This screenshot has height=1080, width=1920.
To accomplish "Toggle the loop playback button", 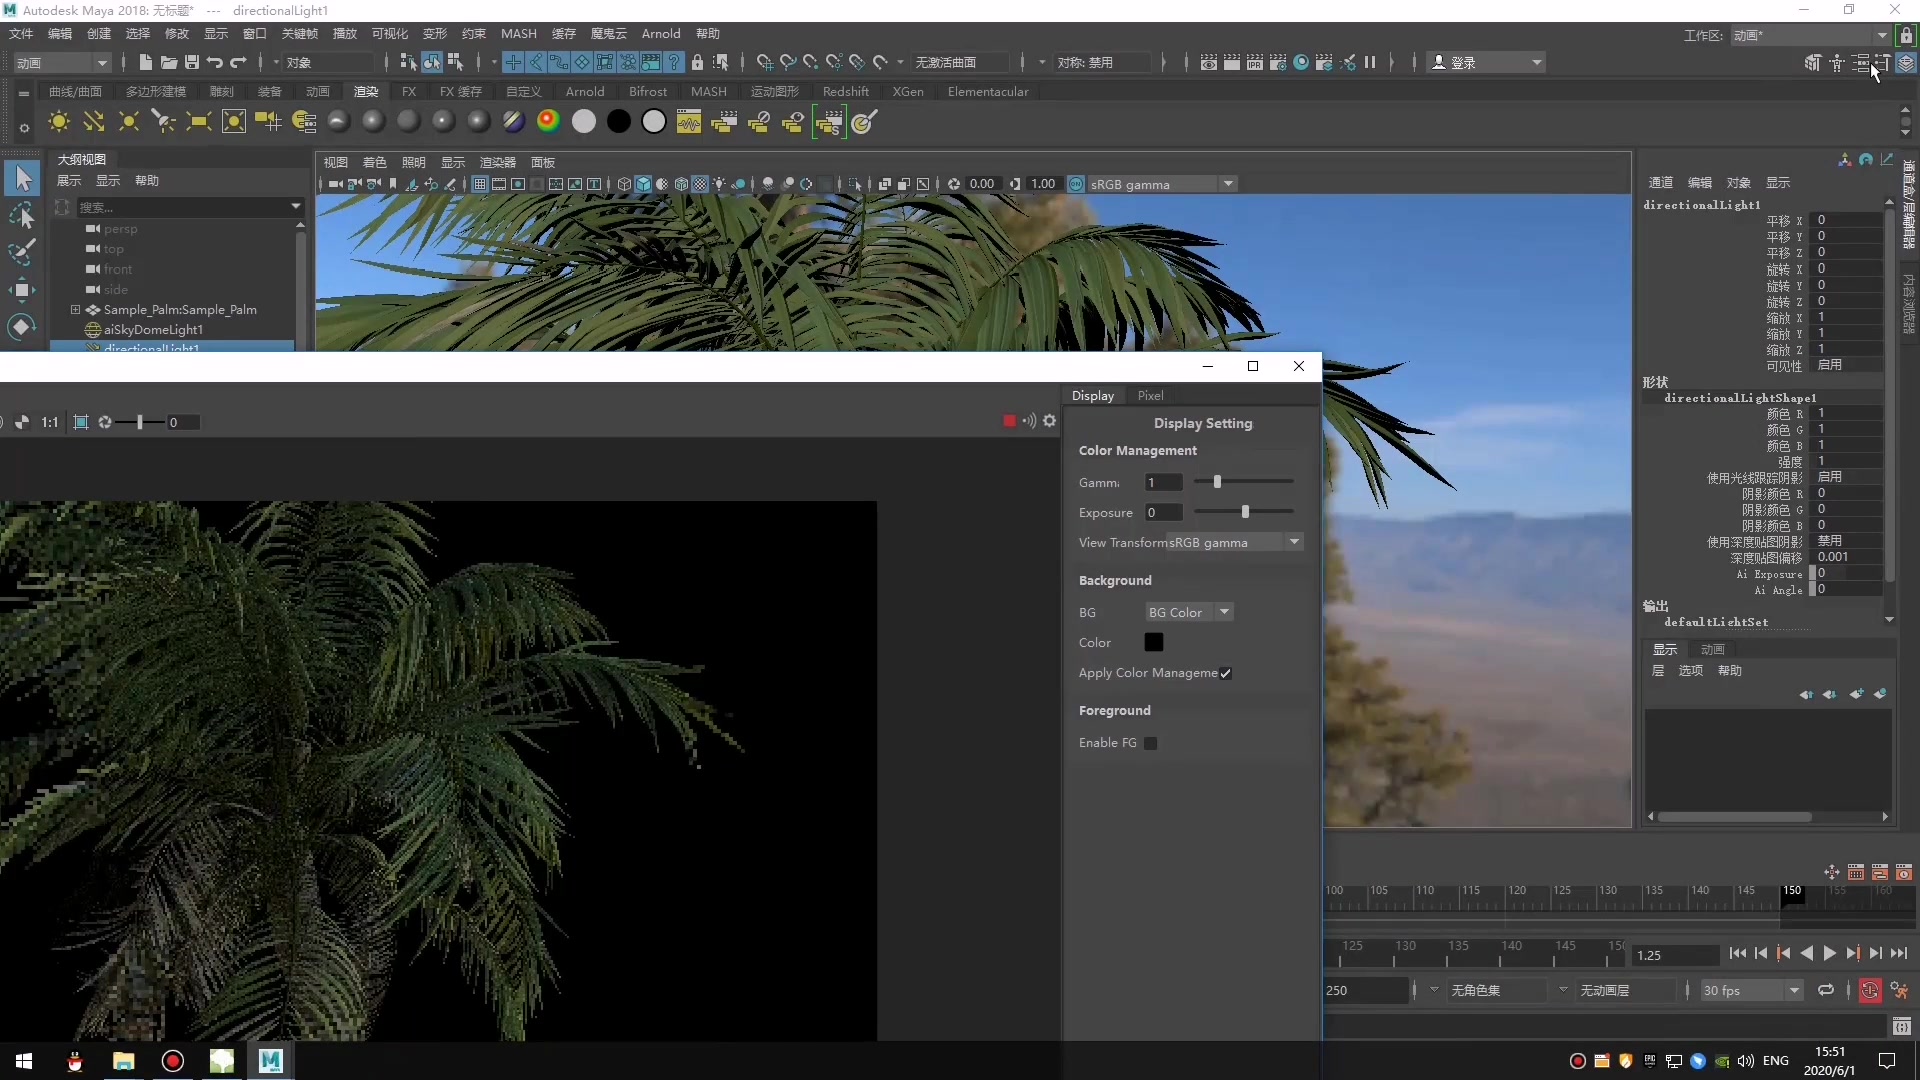I will click(x=1825, y=990).
